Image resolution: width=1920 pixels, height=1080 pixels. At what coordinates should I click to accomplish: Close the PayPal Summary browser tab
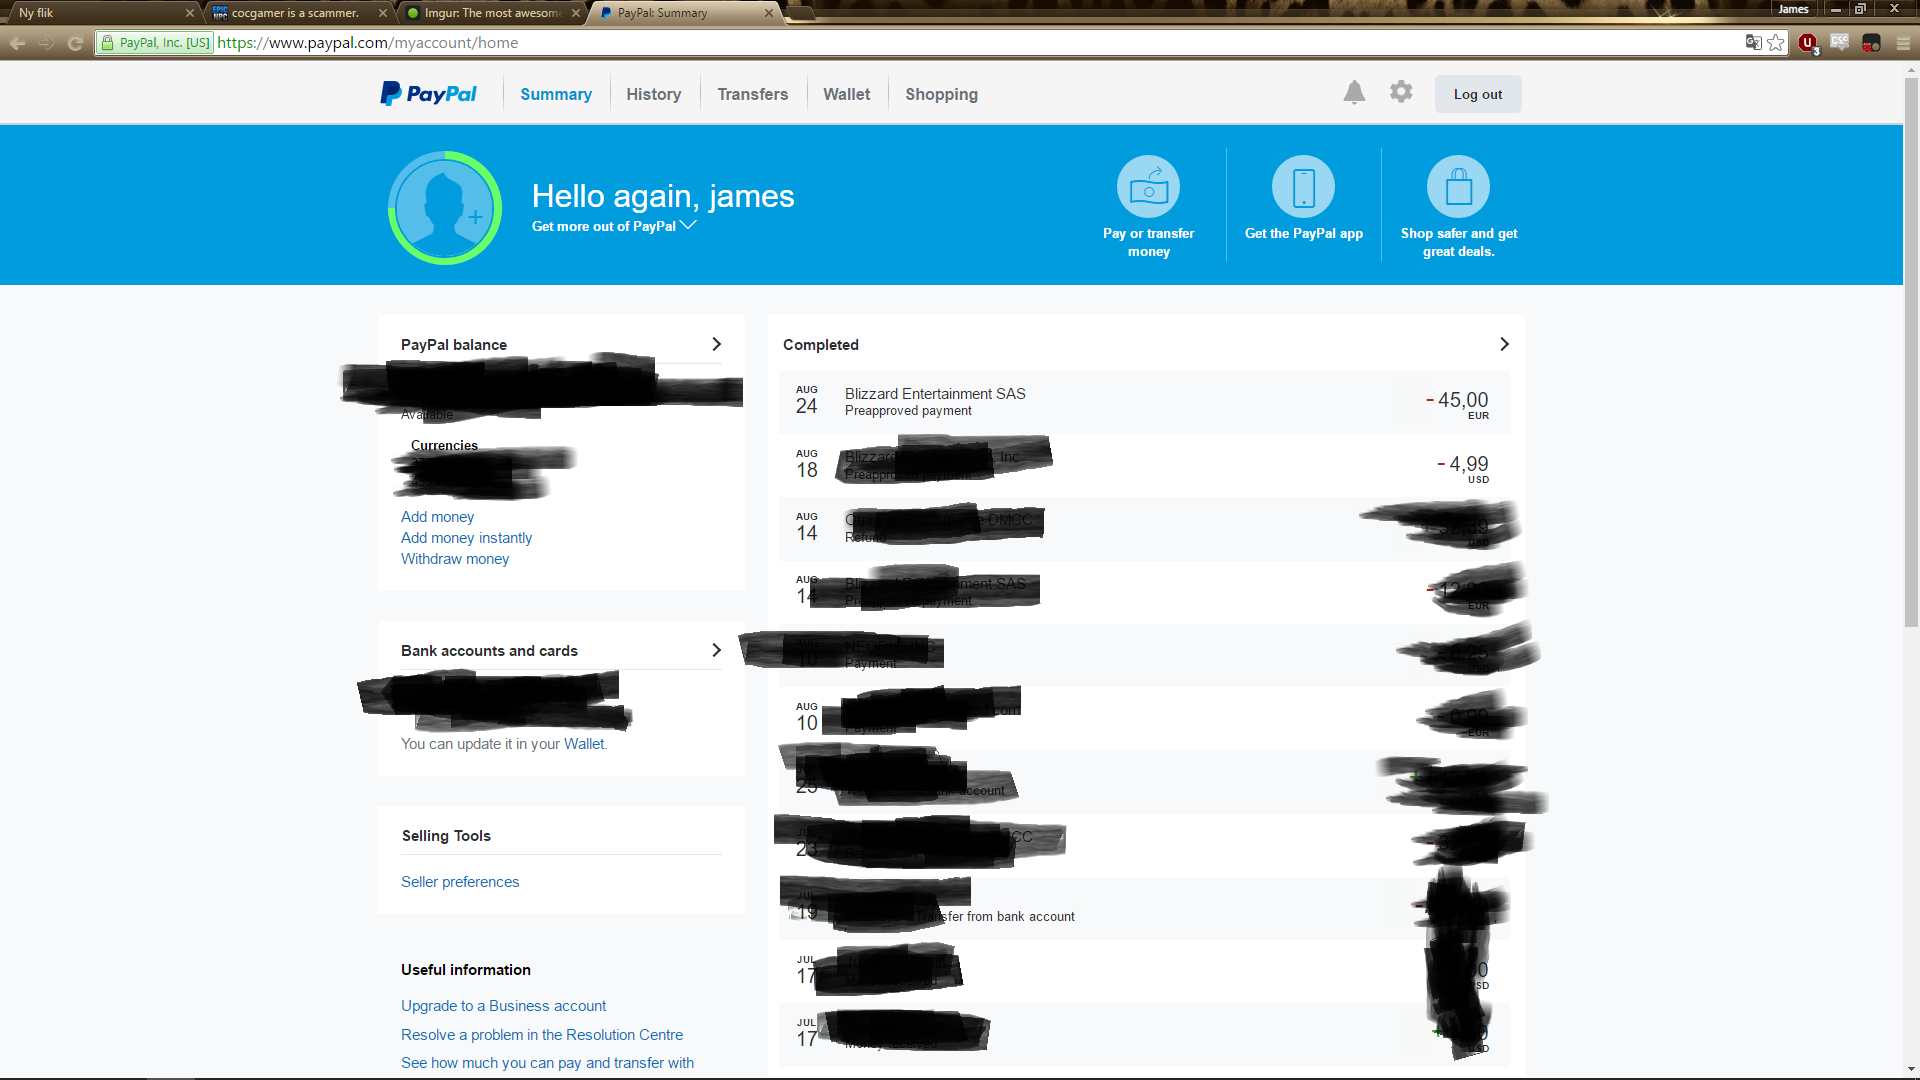[x=768, y=13]
